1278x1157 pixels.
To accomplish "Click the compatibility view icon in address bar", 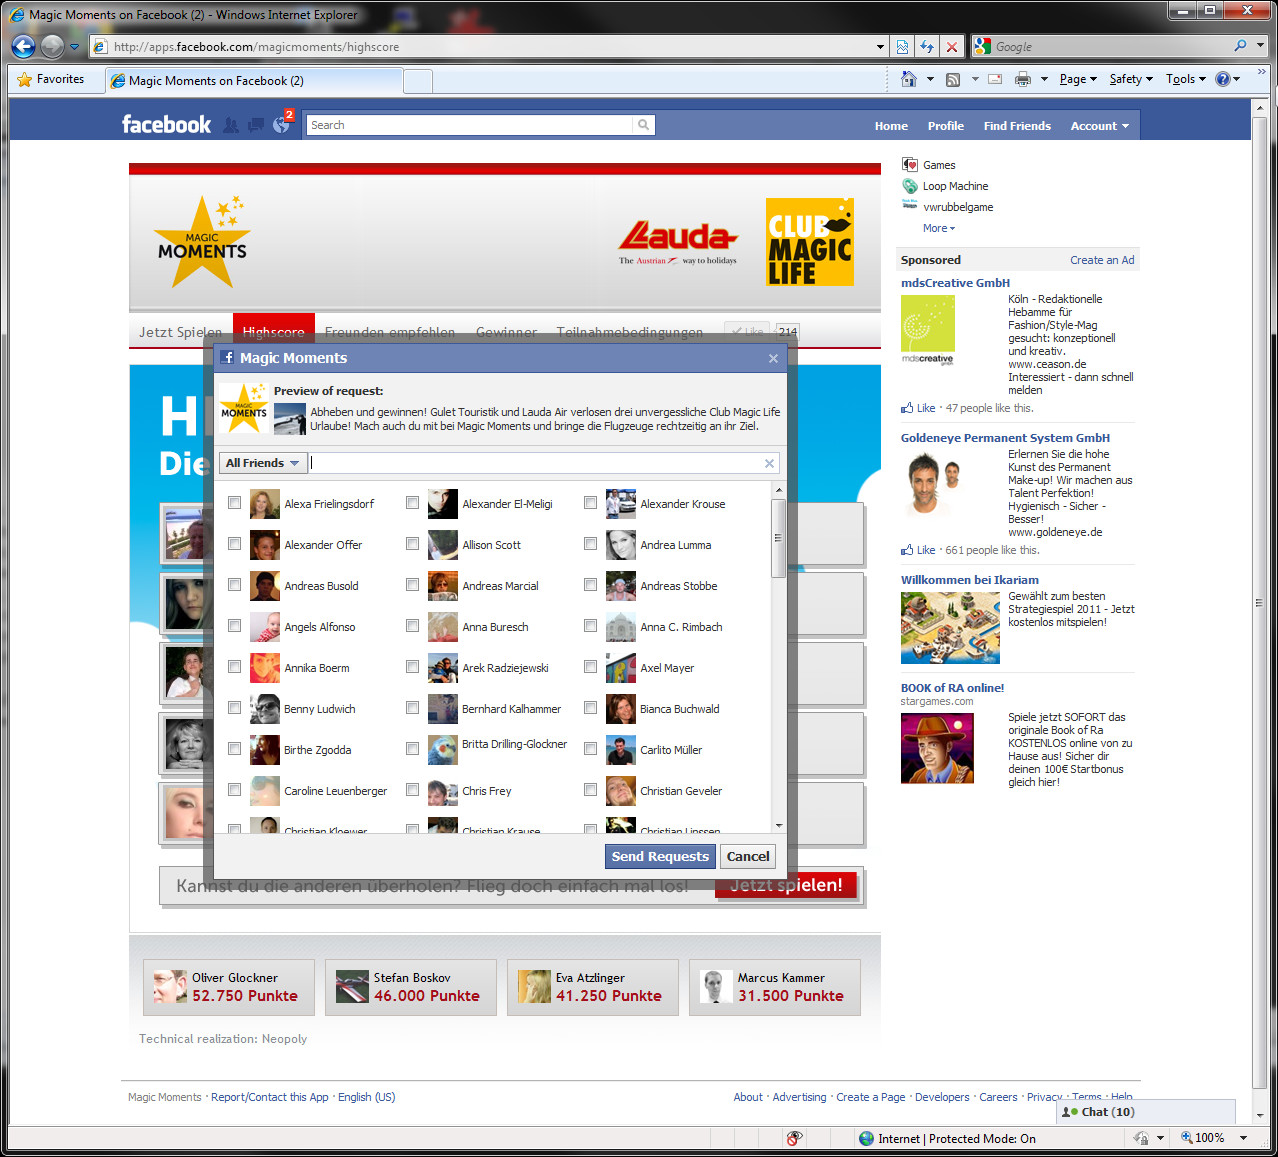I will click(x=903, y=46).
